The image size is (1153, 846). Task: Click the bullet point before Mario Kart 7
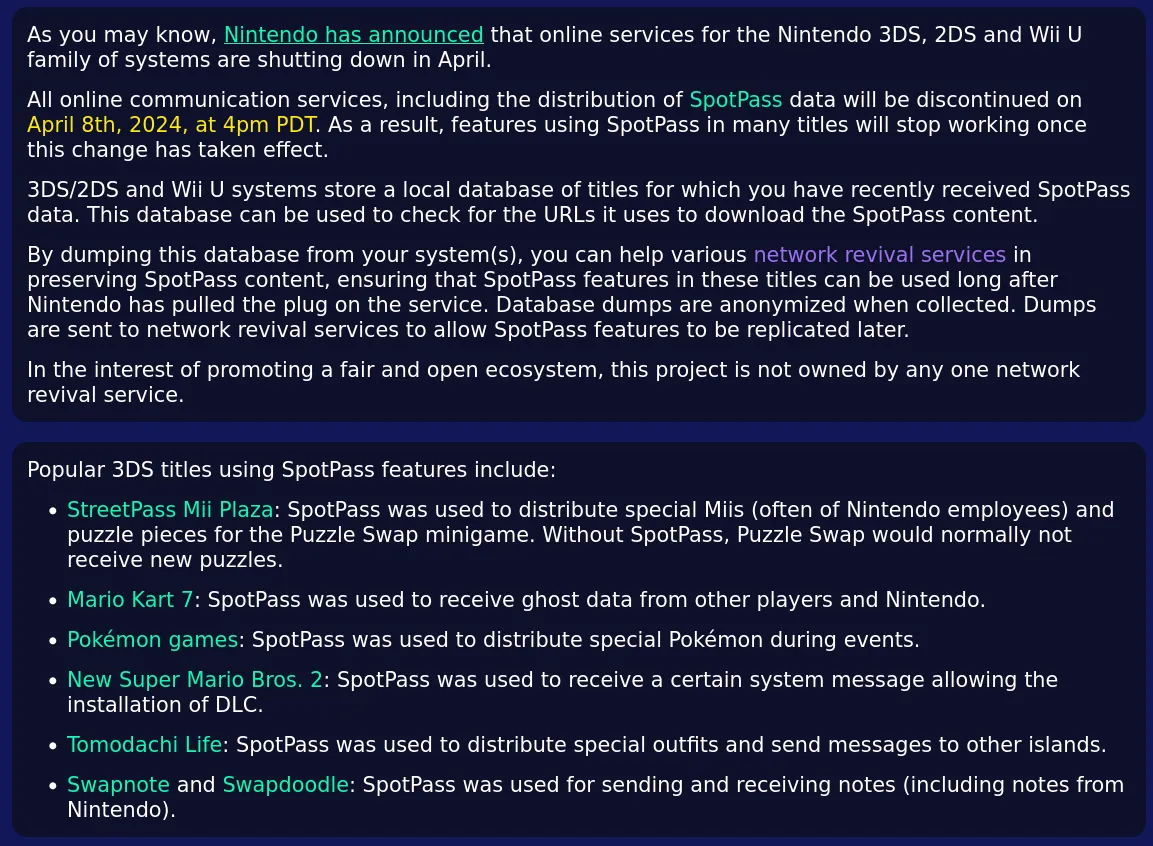53,601
